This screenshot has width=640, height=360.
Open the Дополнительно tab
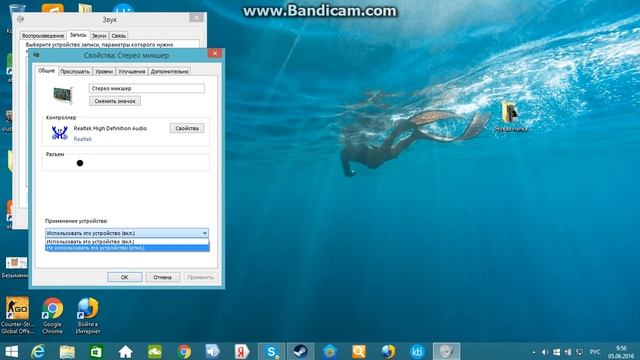[169, 71]
